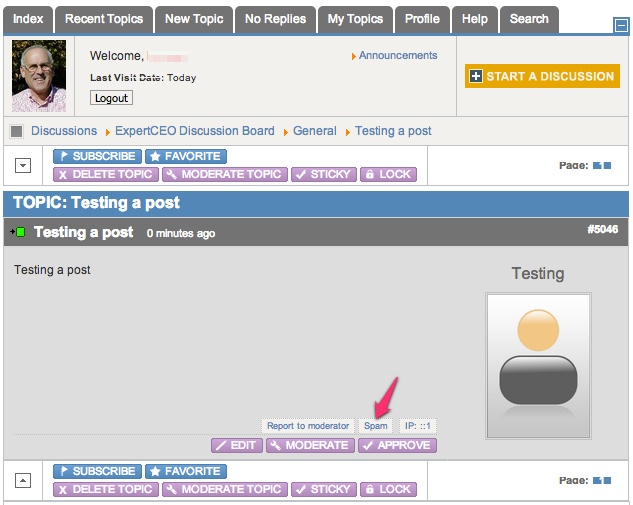This screenshot has height=505, width=633.
Task: Lock the topic from top toolbar
Action: pos(388,174)
